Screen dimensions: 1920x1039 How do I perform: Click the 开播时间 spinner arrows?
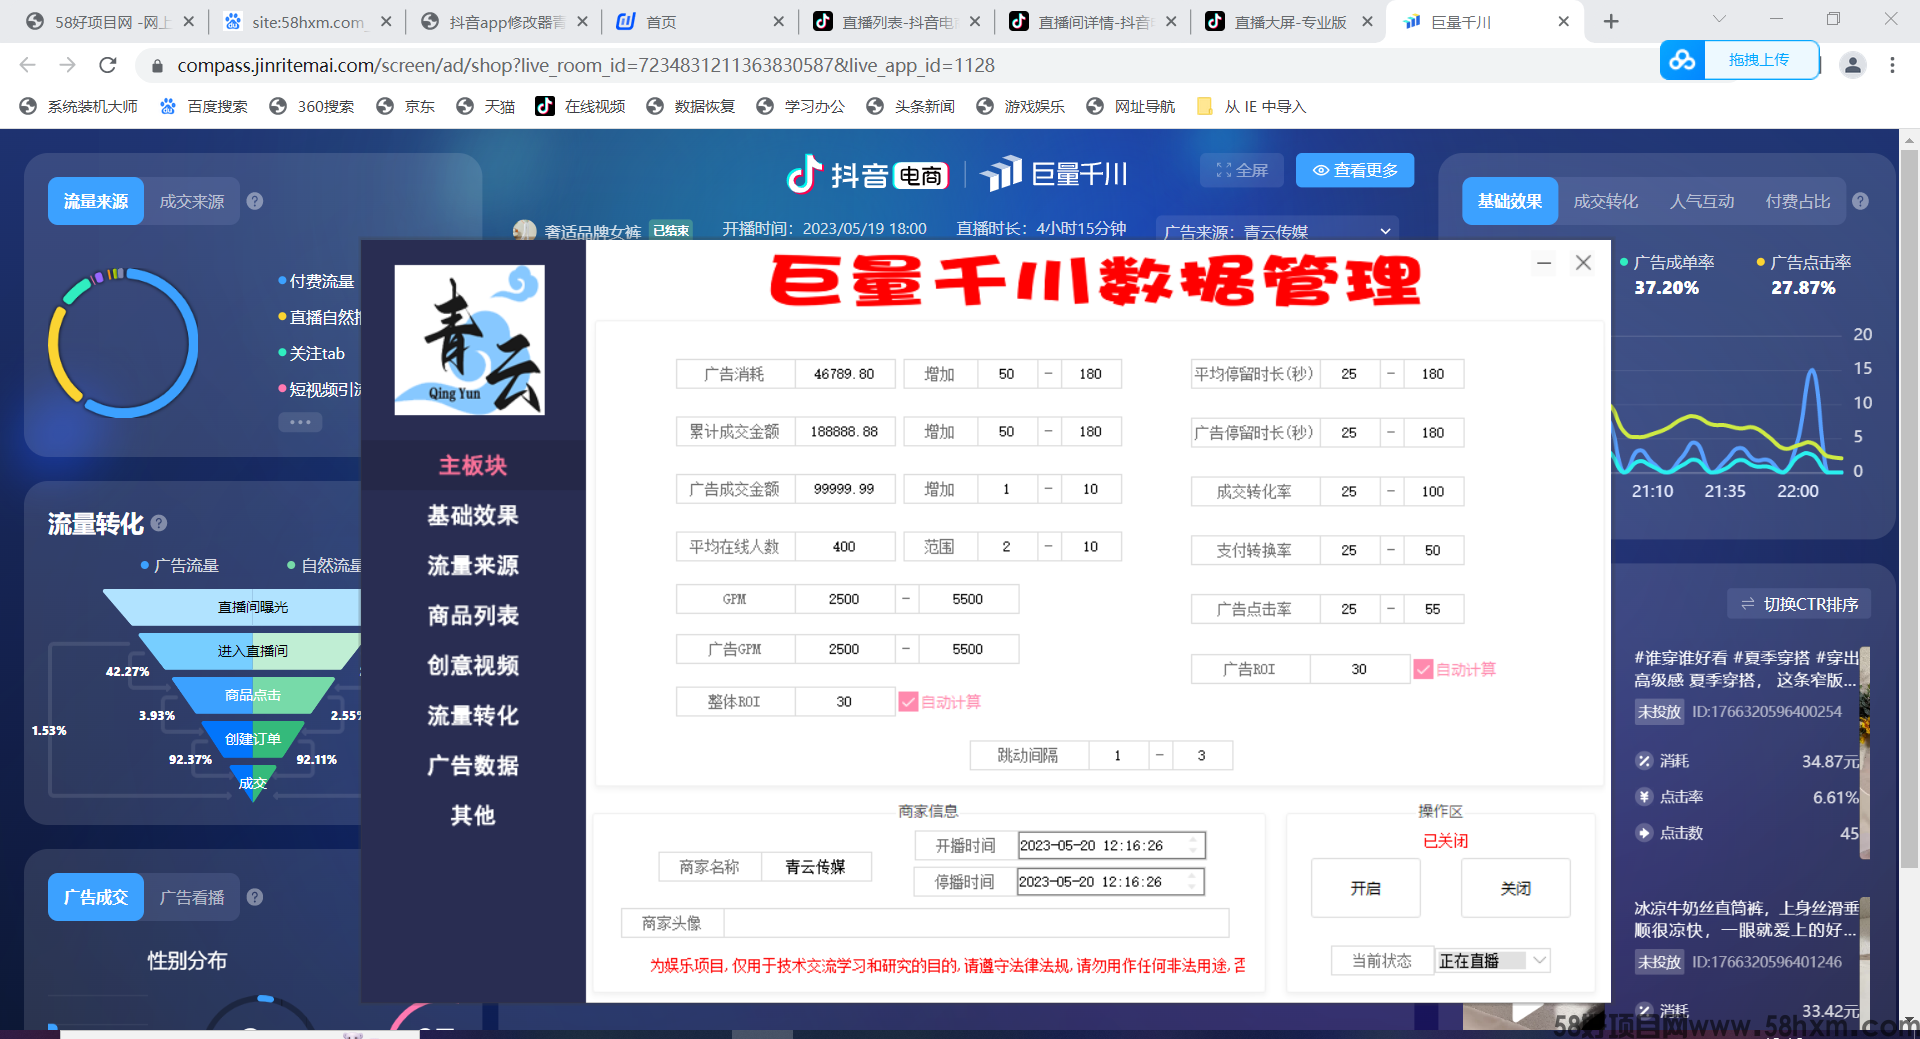[x=1193, y=845]
